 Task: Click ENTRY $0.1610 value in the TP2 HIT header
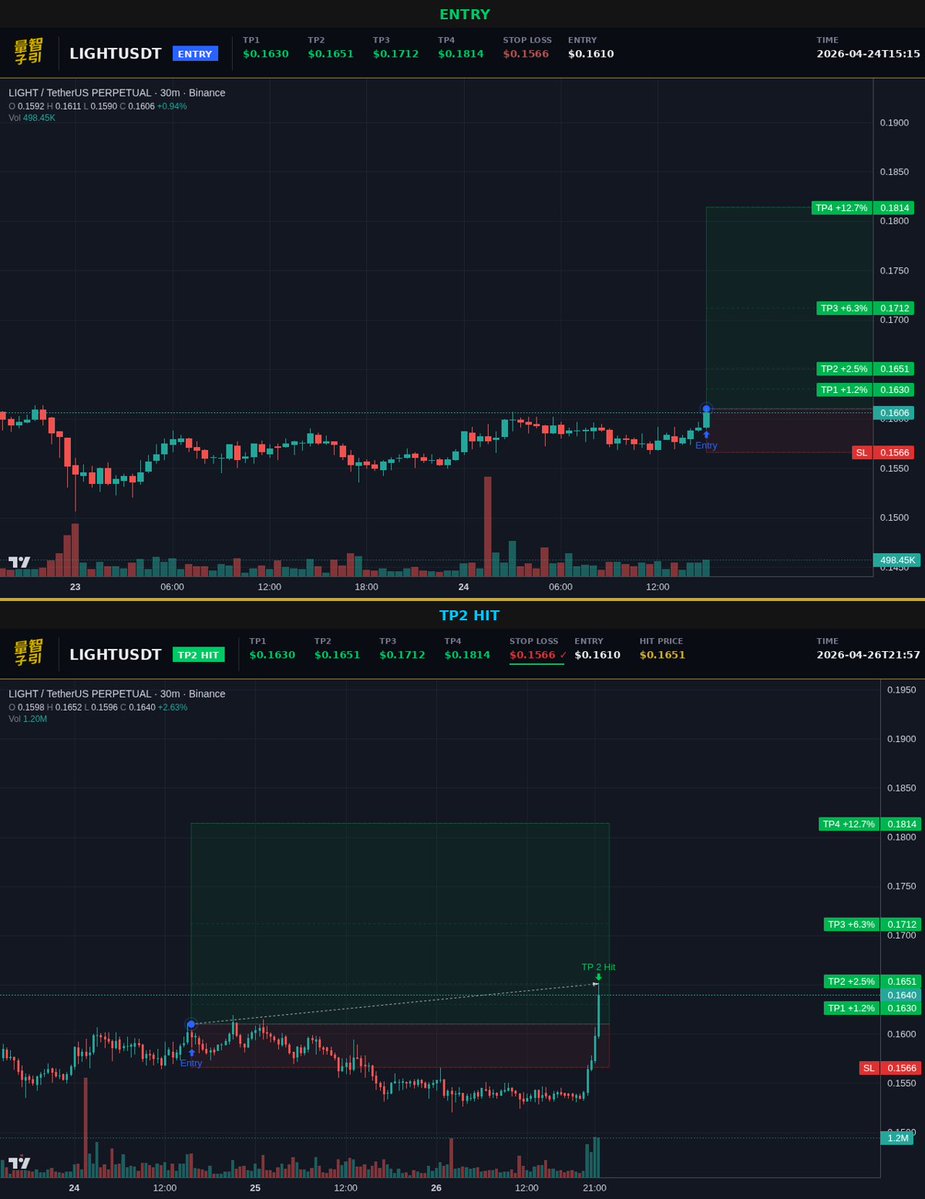[598, 655]
